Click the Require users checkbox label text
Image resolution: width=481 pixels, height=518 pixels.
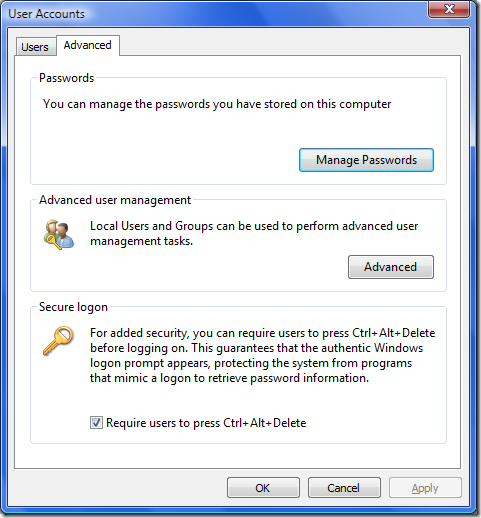206,423
